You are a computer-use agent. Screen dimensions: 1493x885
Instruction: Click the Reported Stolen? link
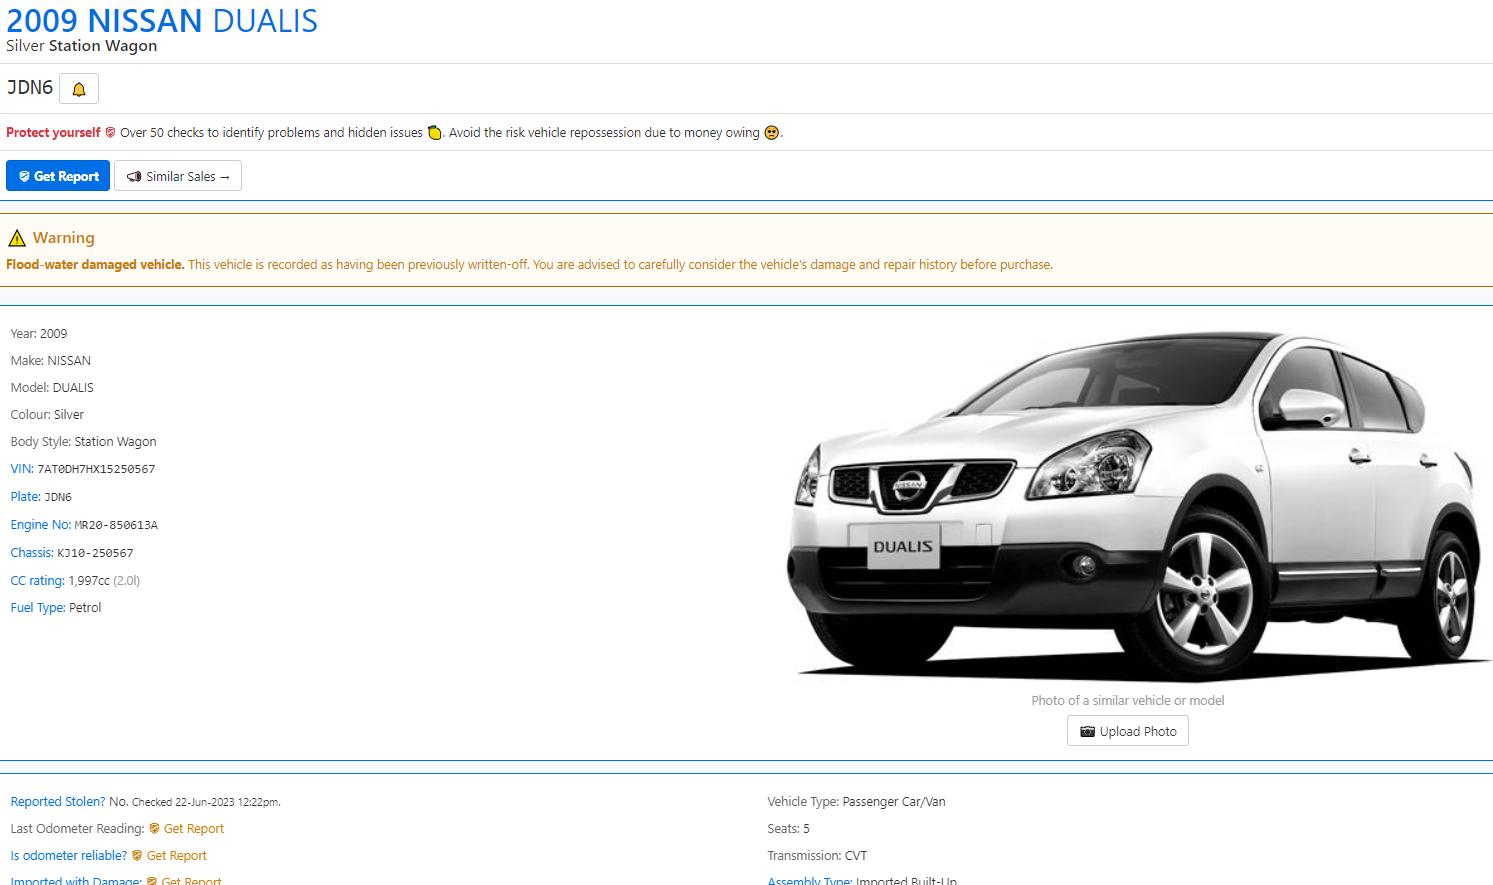pyautogui.click(x=57, y=802)
